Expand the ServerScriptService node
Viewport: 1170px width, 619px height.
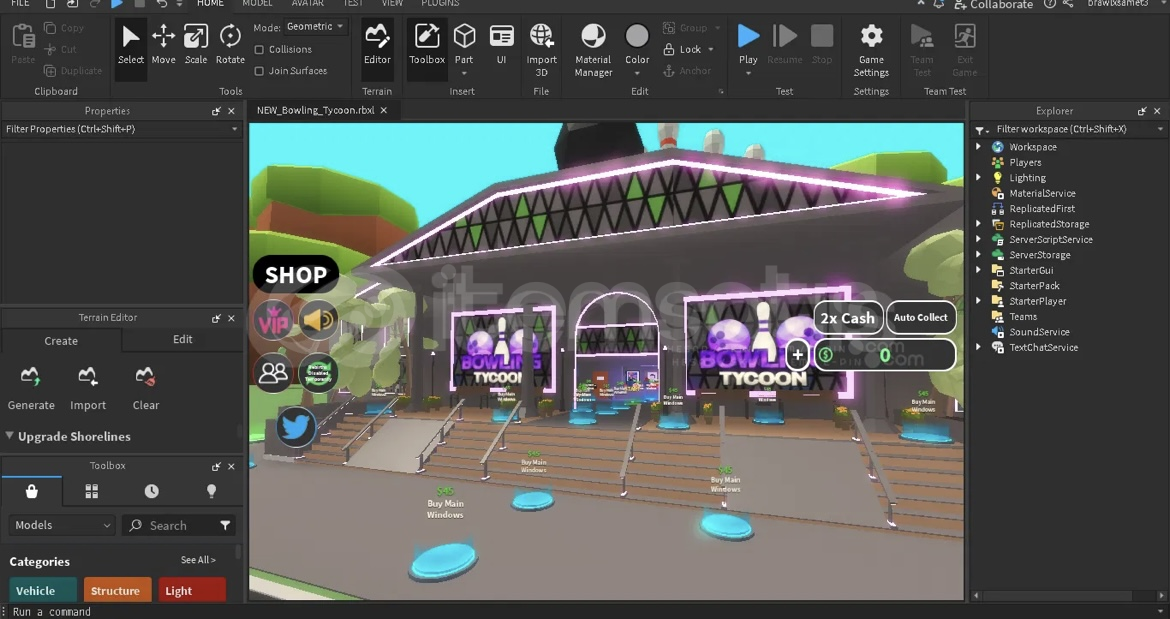pyautogui.click(x=978, y=239)
